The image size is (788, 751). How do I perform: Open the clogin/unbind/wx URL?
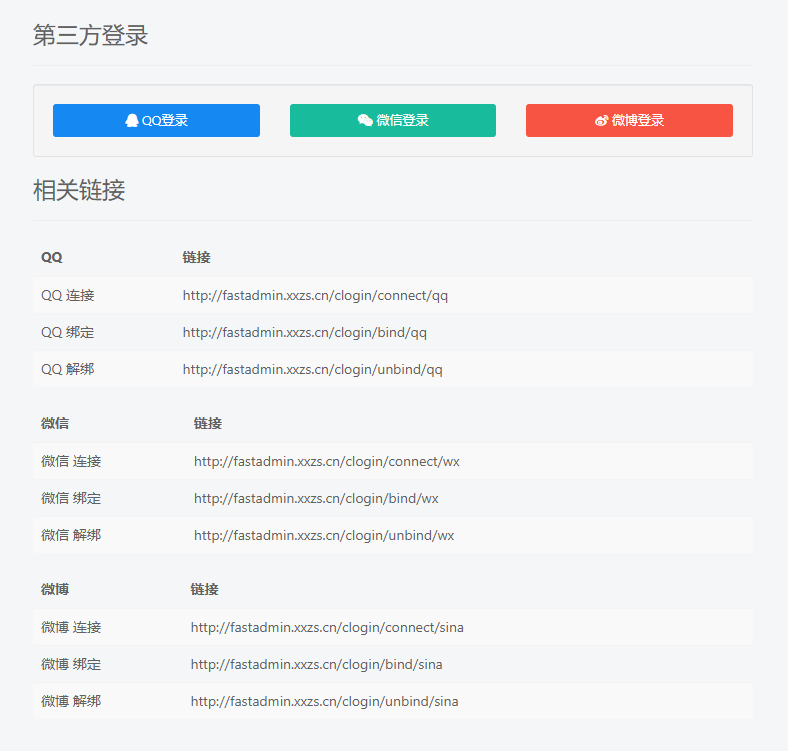click(x=324, y=536)
